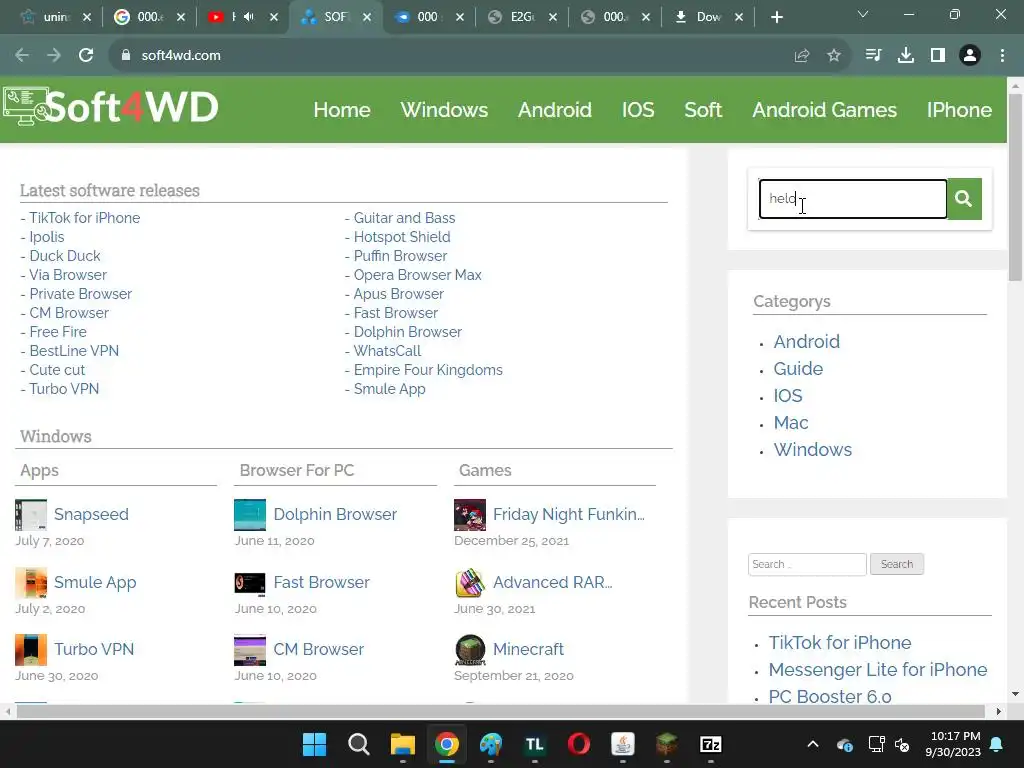1024x768 pixels.
Task: Switch to the E2G tab
Action: tap(522, 17)
